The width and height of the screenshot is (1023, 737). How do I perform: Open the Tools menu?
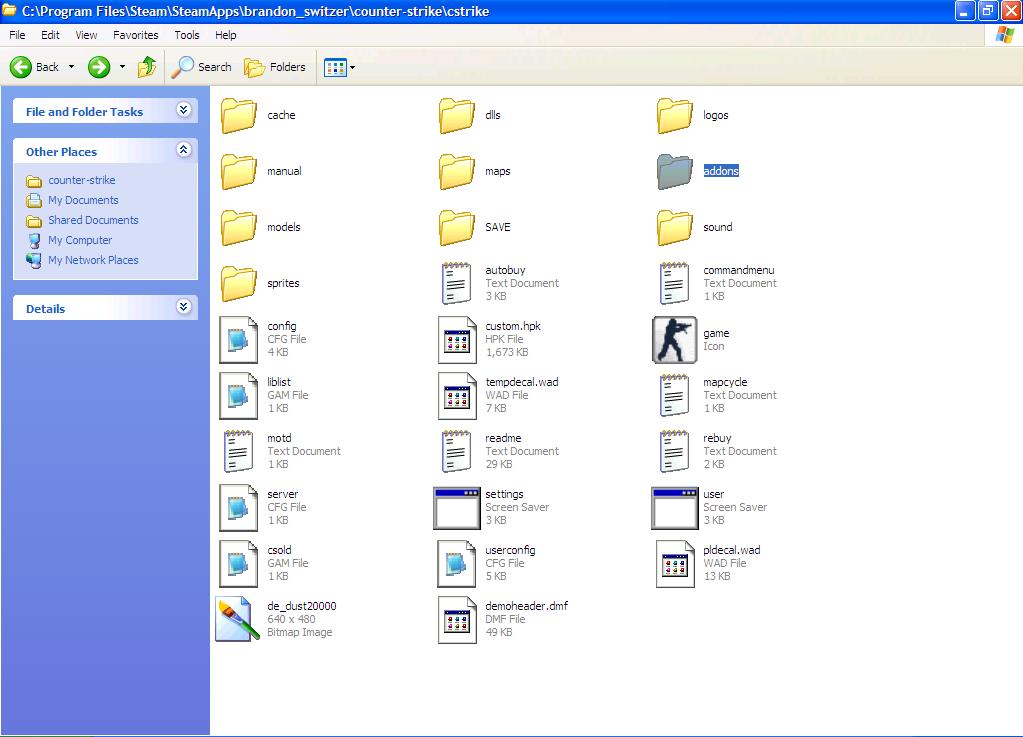(x=187, y=35)
